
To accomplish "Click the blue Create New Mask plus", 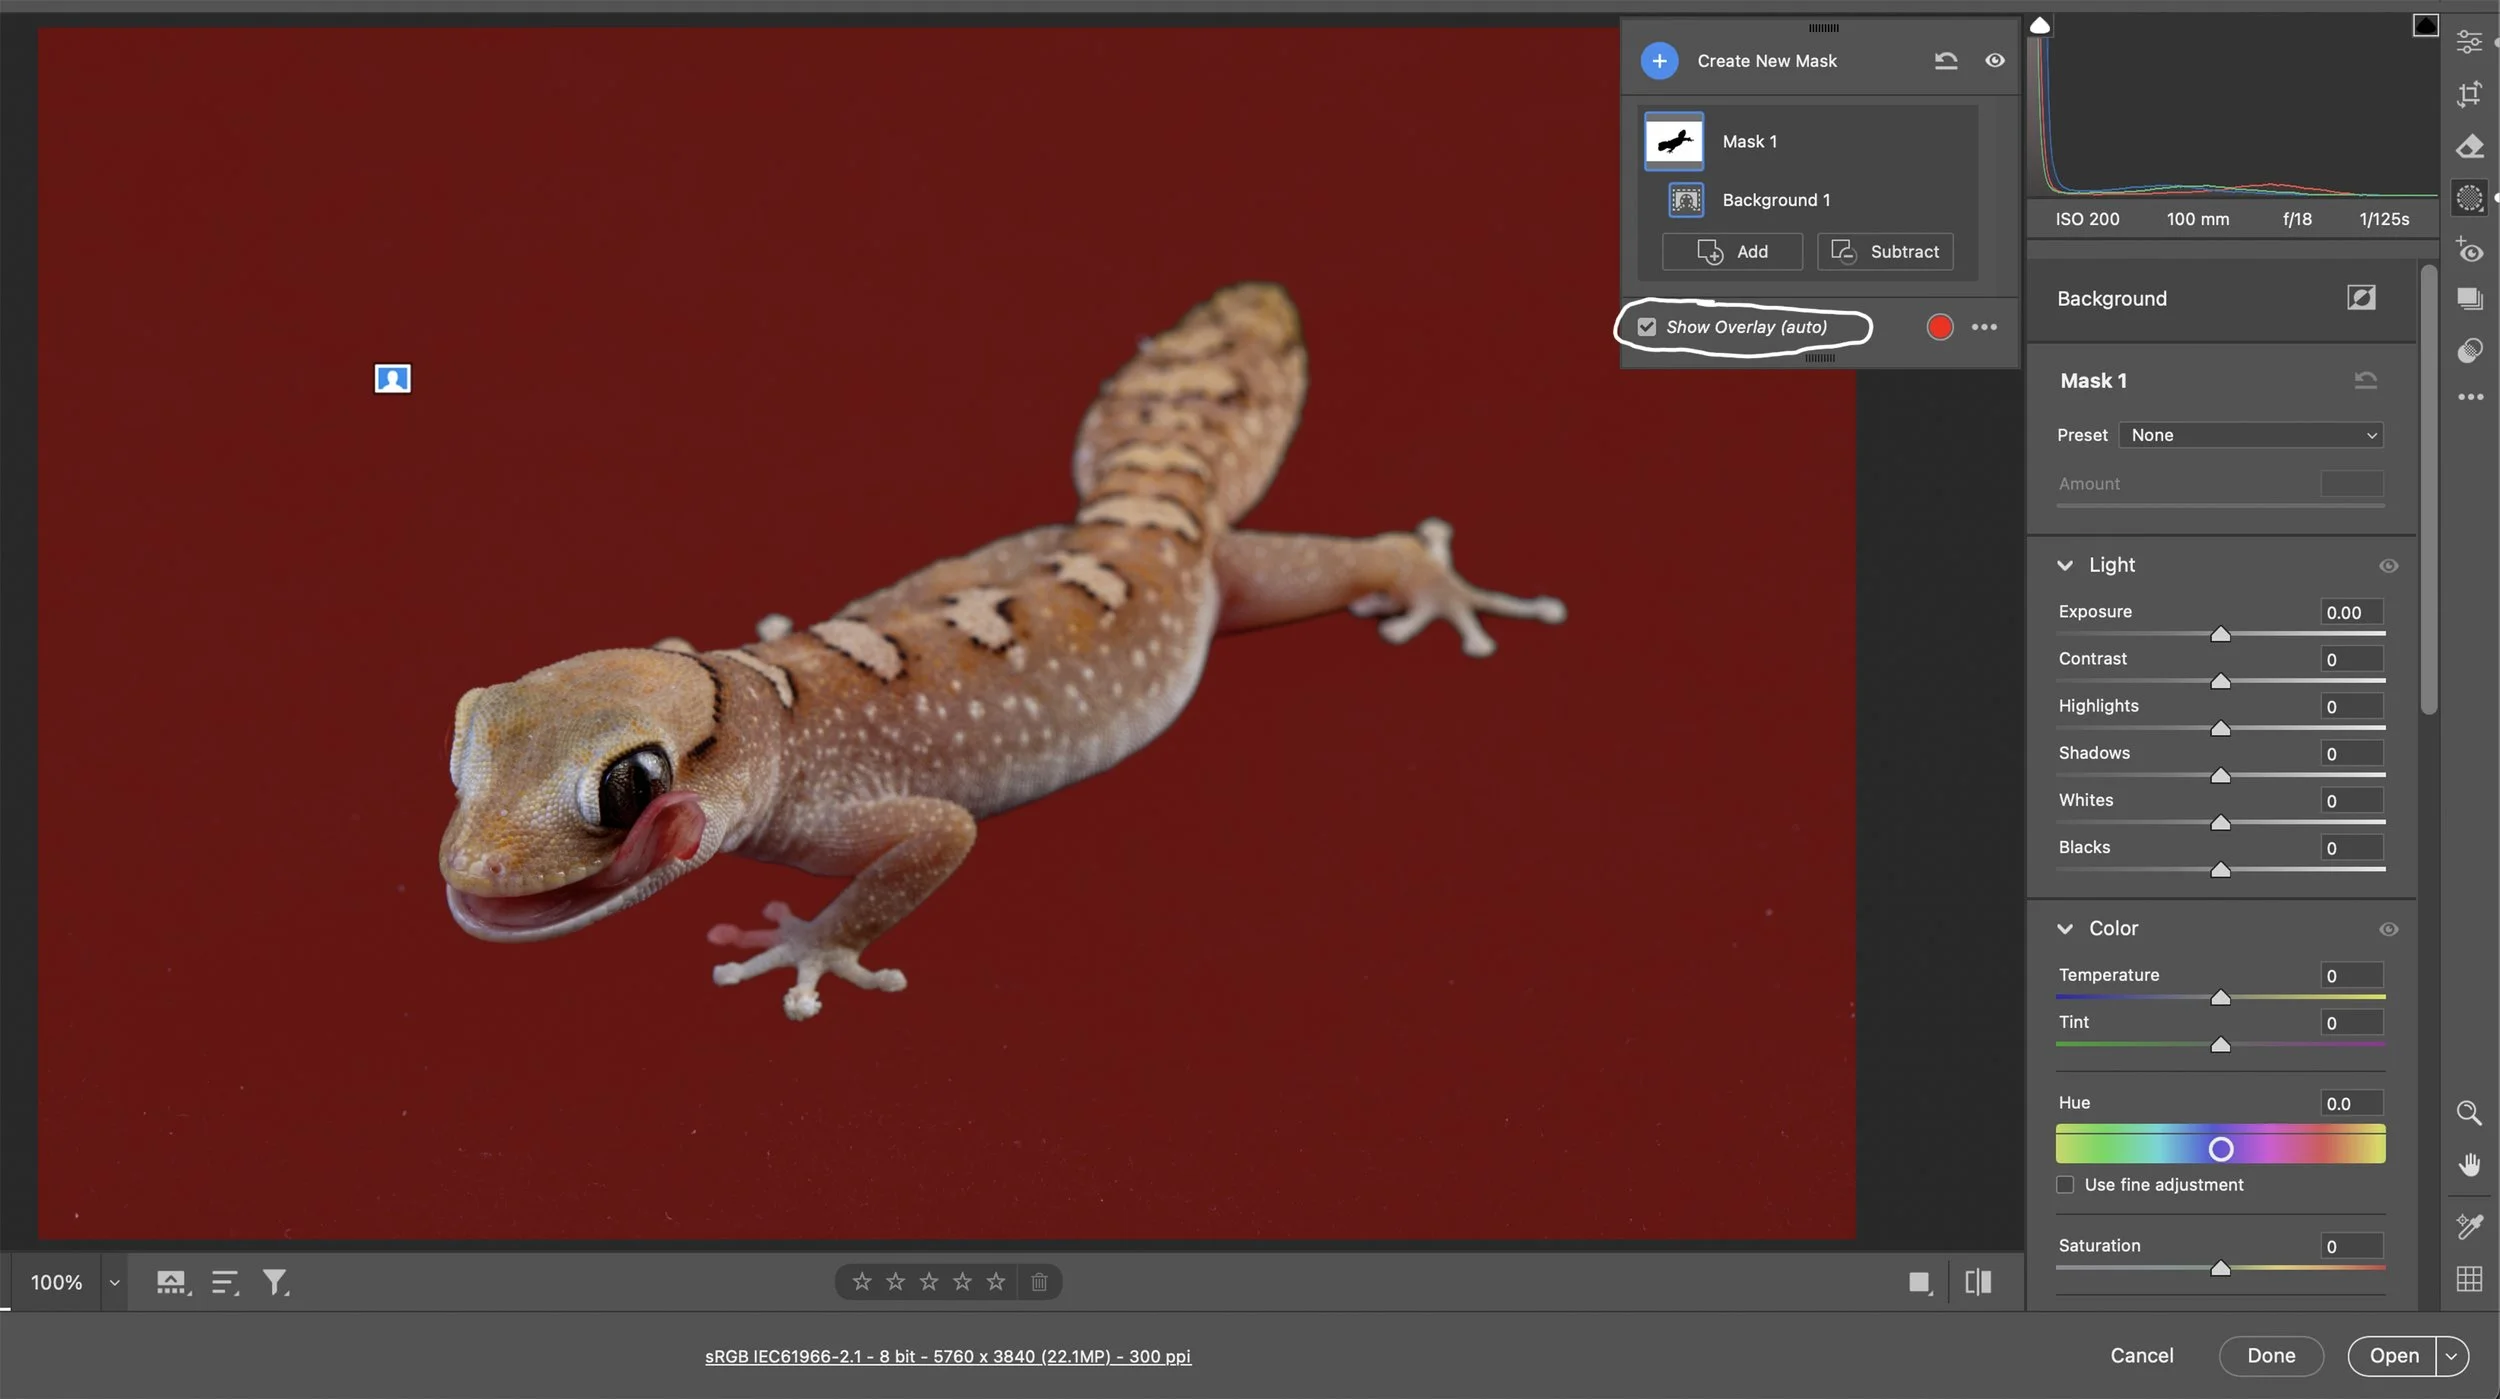I will [1659, 61].
